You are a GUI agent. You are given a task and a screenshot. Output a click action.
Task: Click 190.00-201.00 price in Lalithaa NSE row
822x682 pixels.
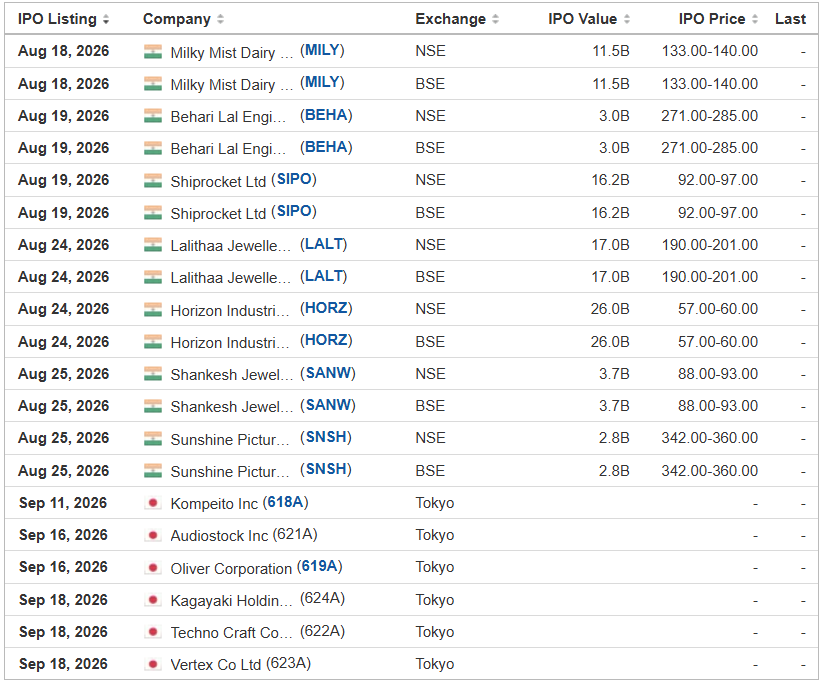coord(709,245)
